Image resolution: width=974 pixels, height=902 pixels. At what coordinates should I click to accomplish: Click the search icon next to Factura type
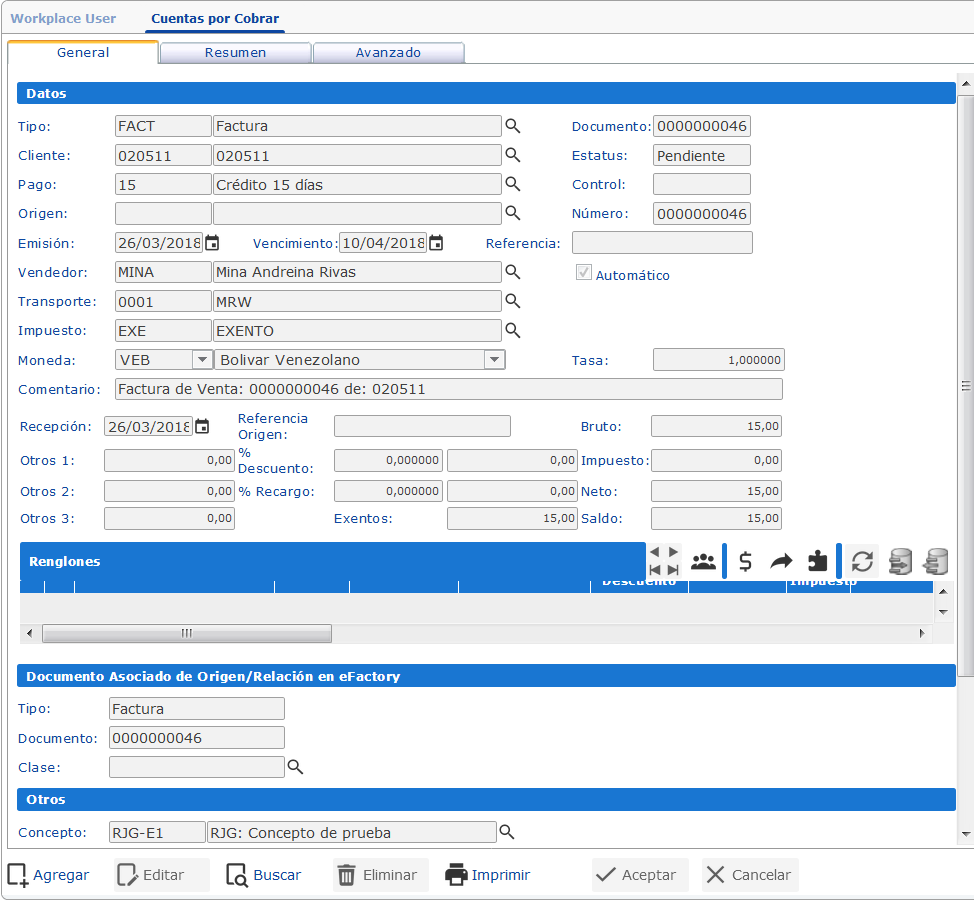pyautogui.click(x=512, y=126)
